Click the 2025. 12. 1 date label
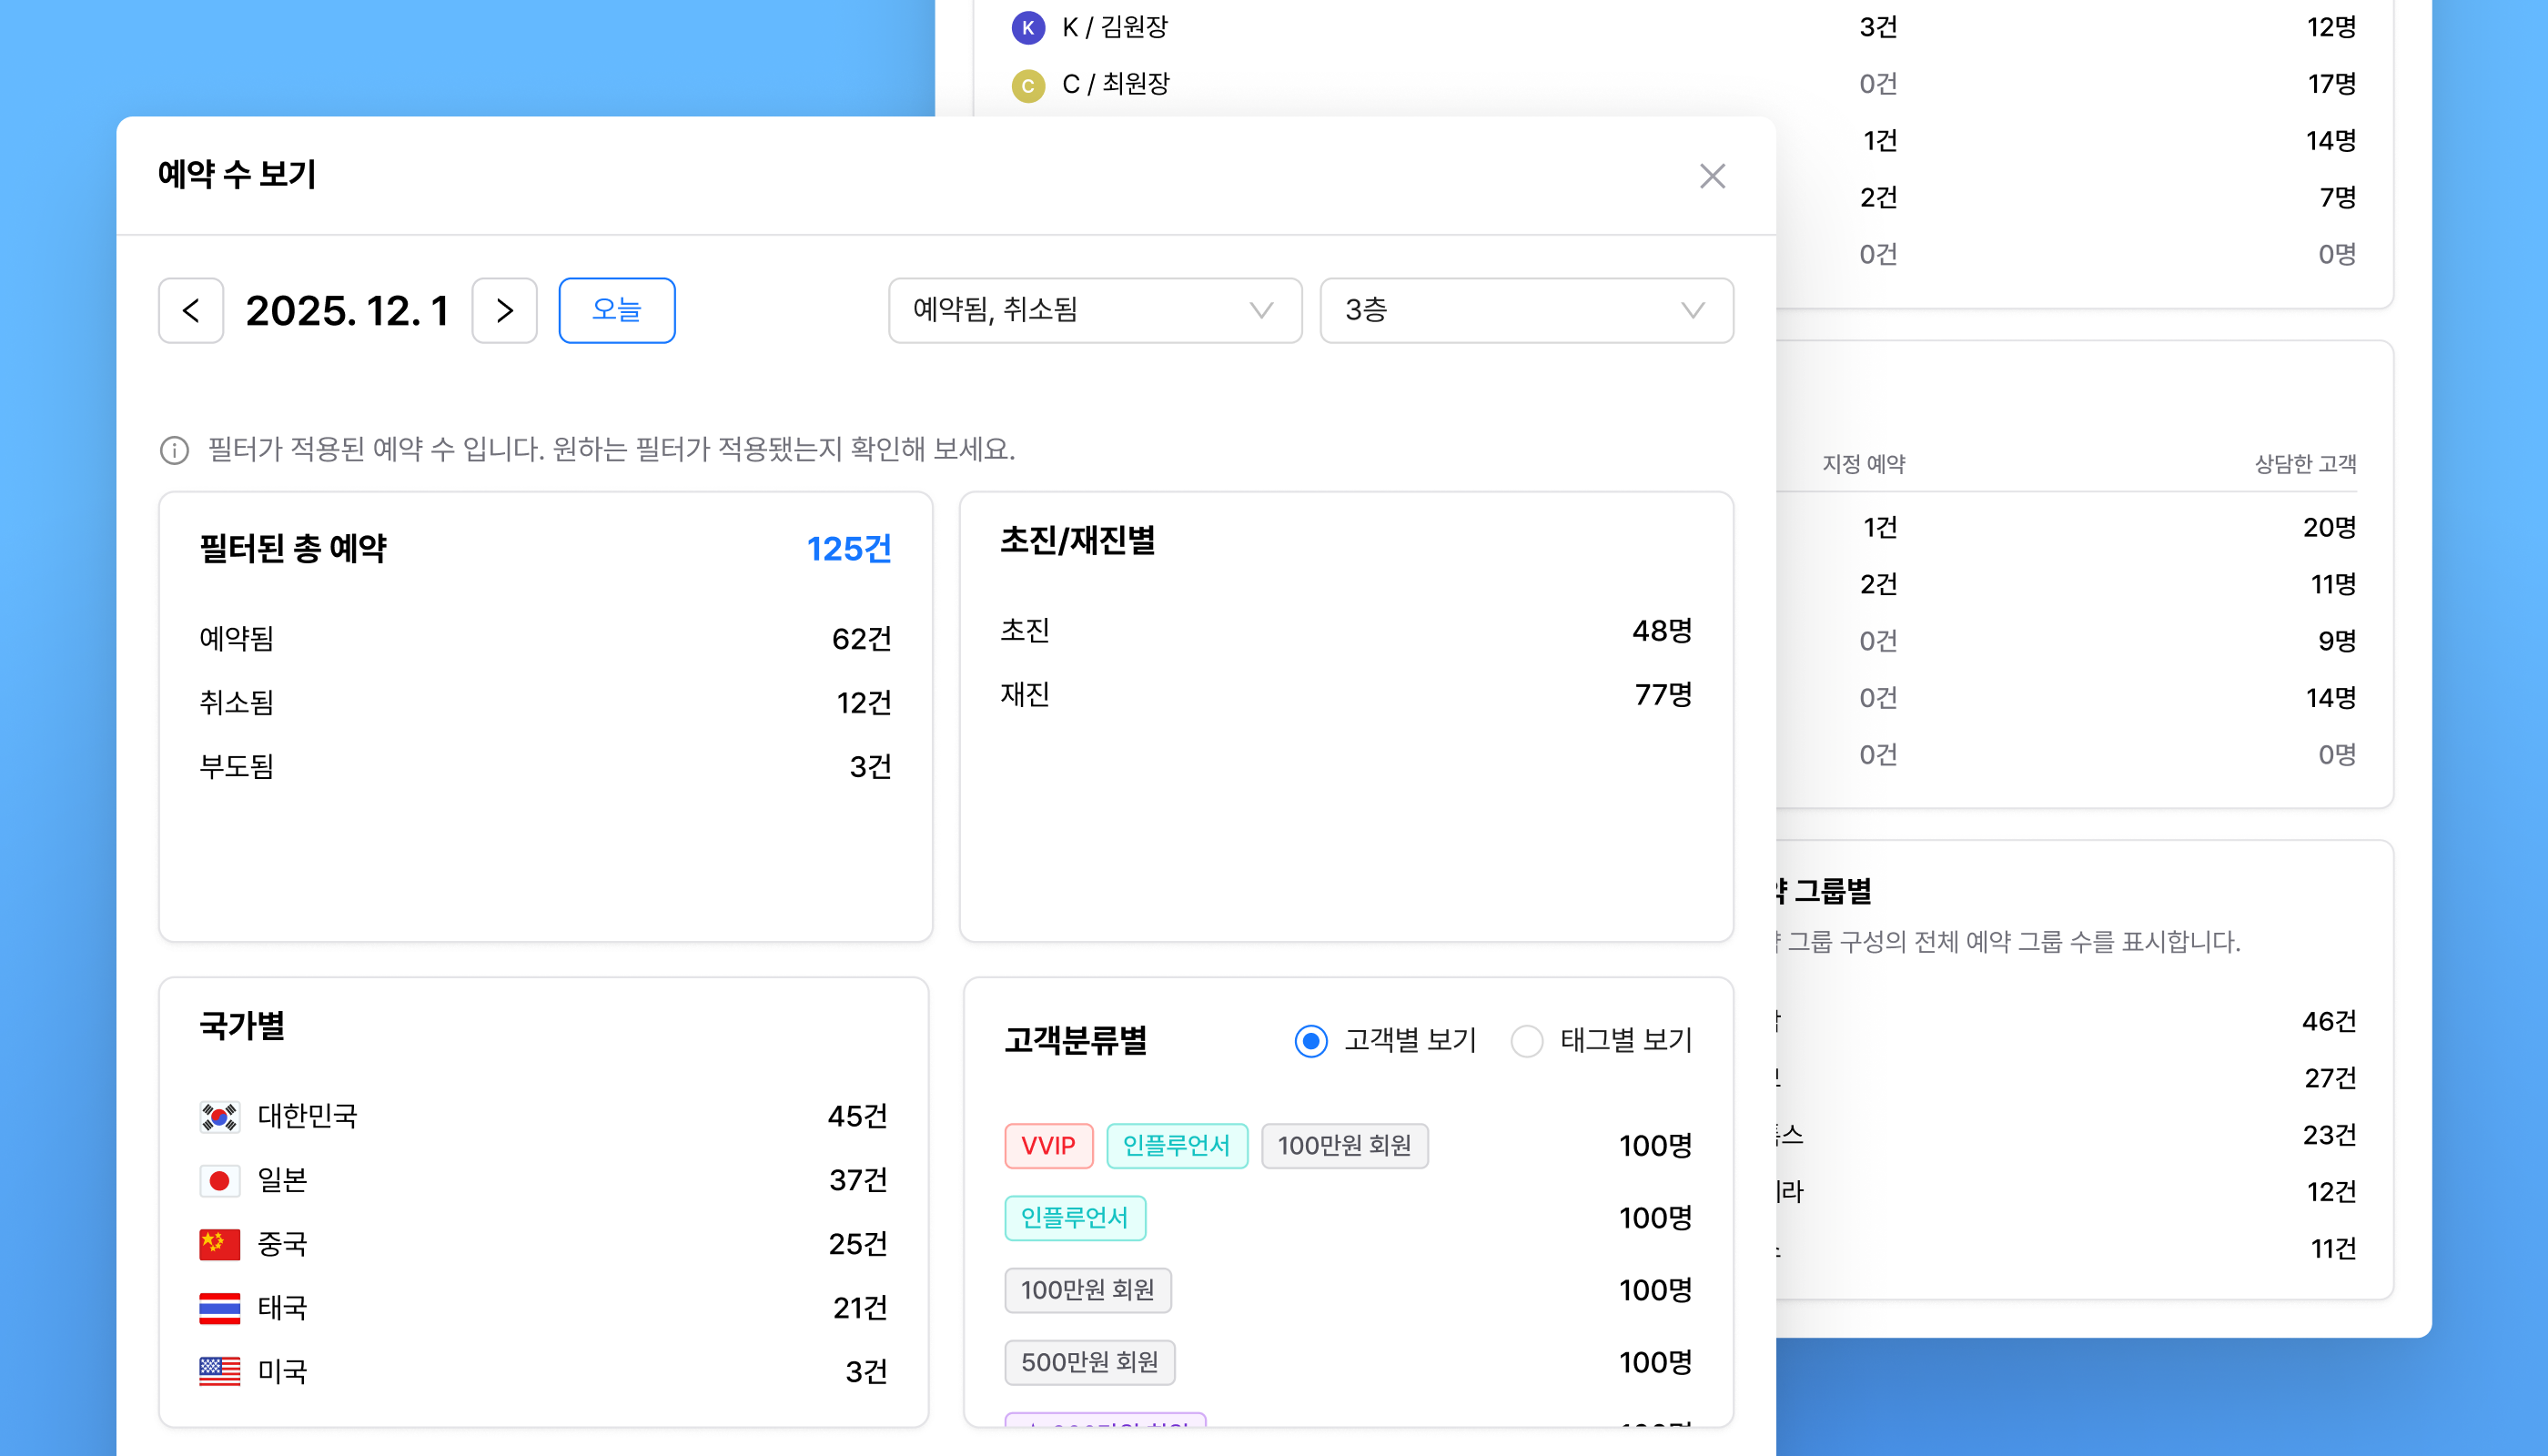Image resolution: width=2548 pixels, height=1456 pixels. [x=347, y=311]
